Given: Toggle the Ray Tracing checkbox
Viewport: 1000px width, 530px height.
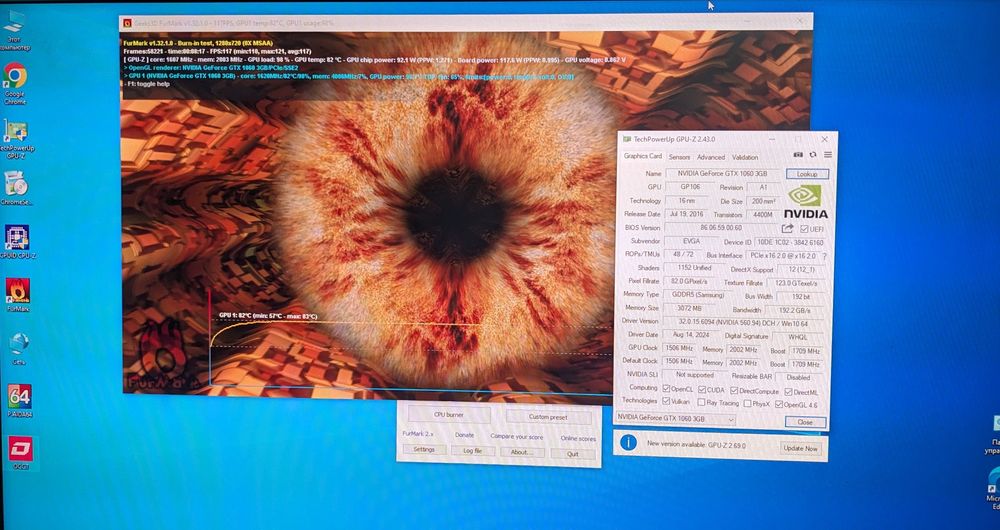Looking at the screenshot, I should click(702, 402).
